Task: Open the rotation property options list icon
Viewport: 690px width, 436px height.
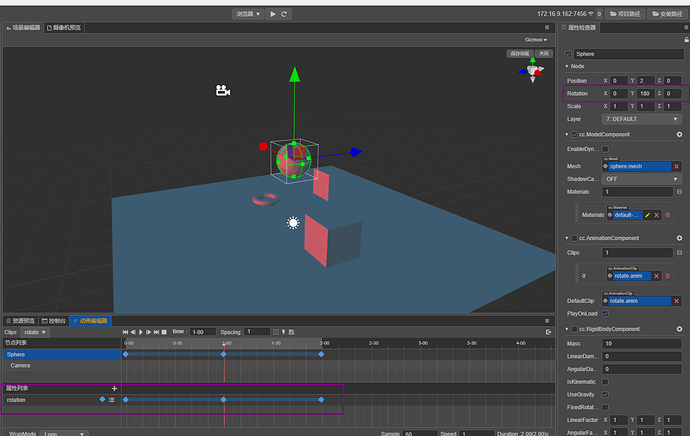Action: point(111,400)
